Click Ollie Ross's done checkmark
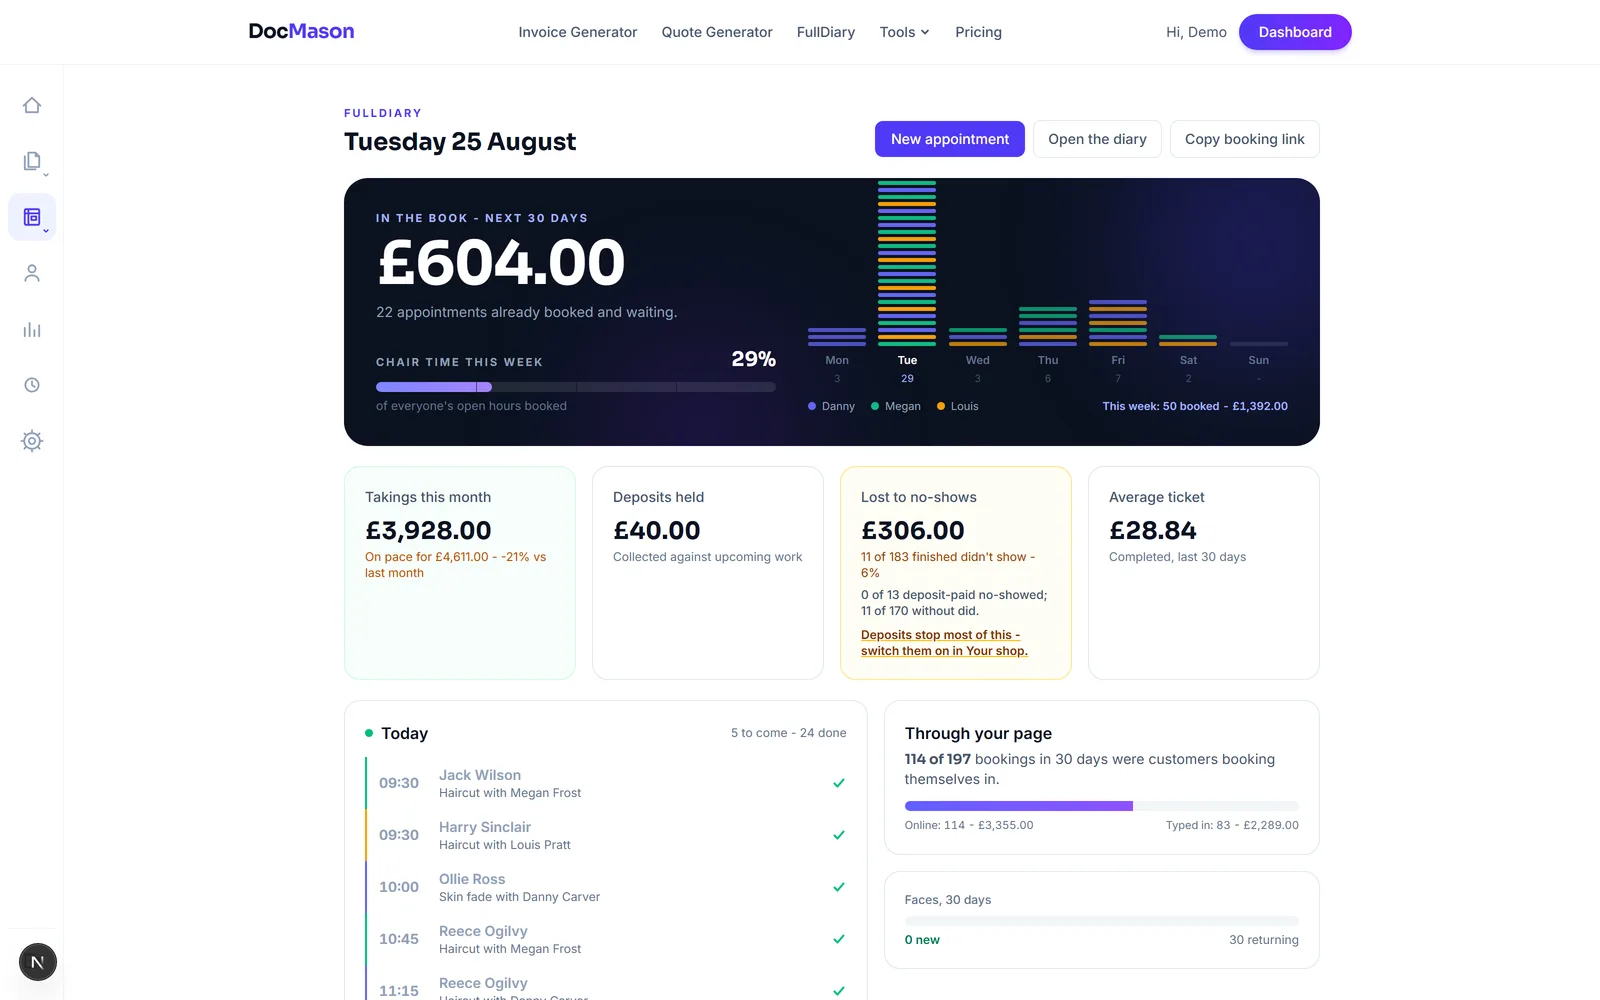 [839, 887]
